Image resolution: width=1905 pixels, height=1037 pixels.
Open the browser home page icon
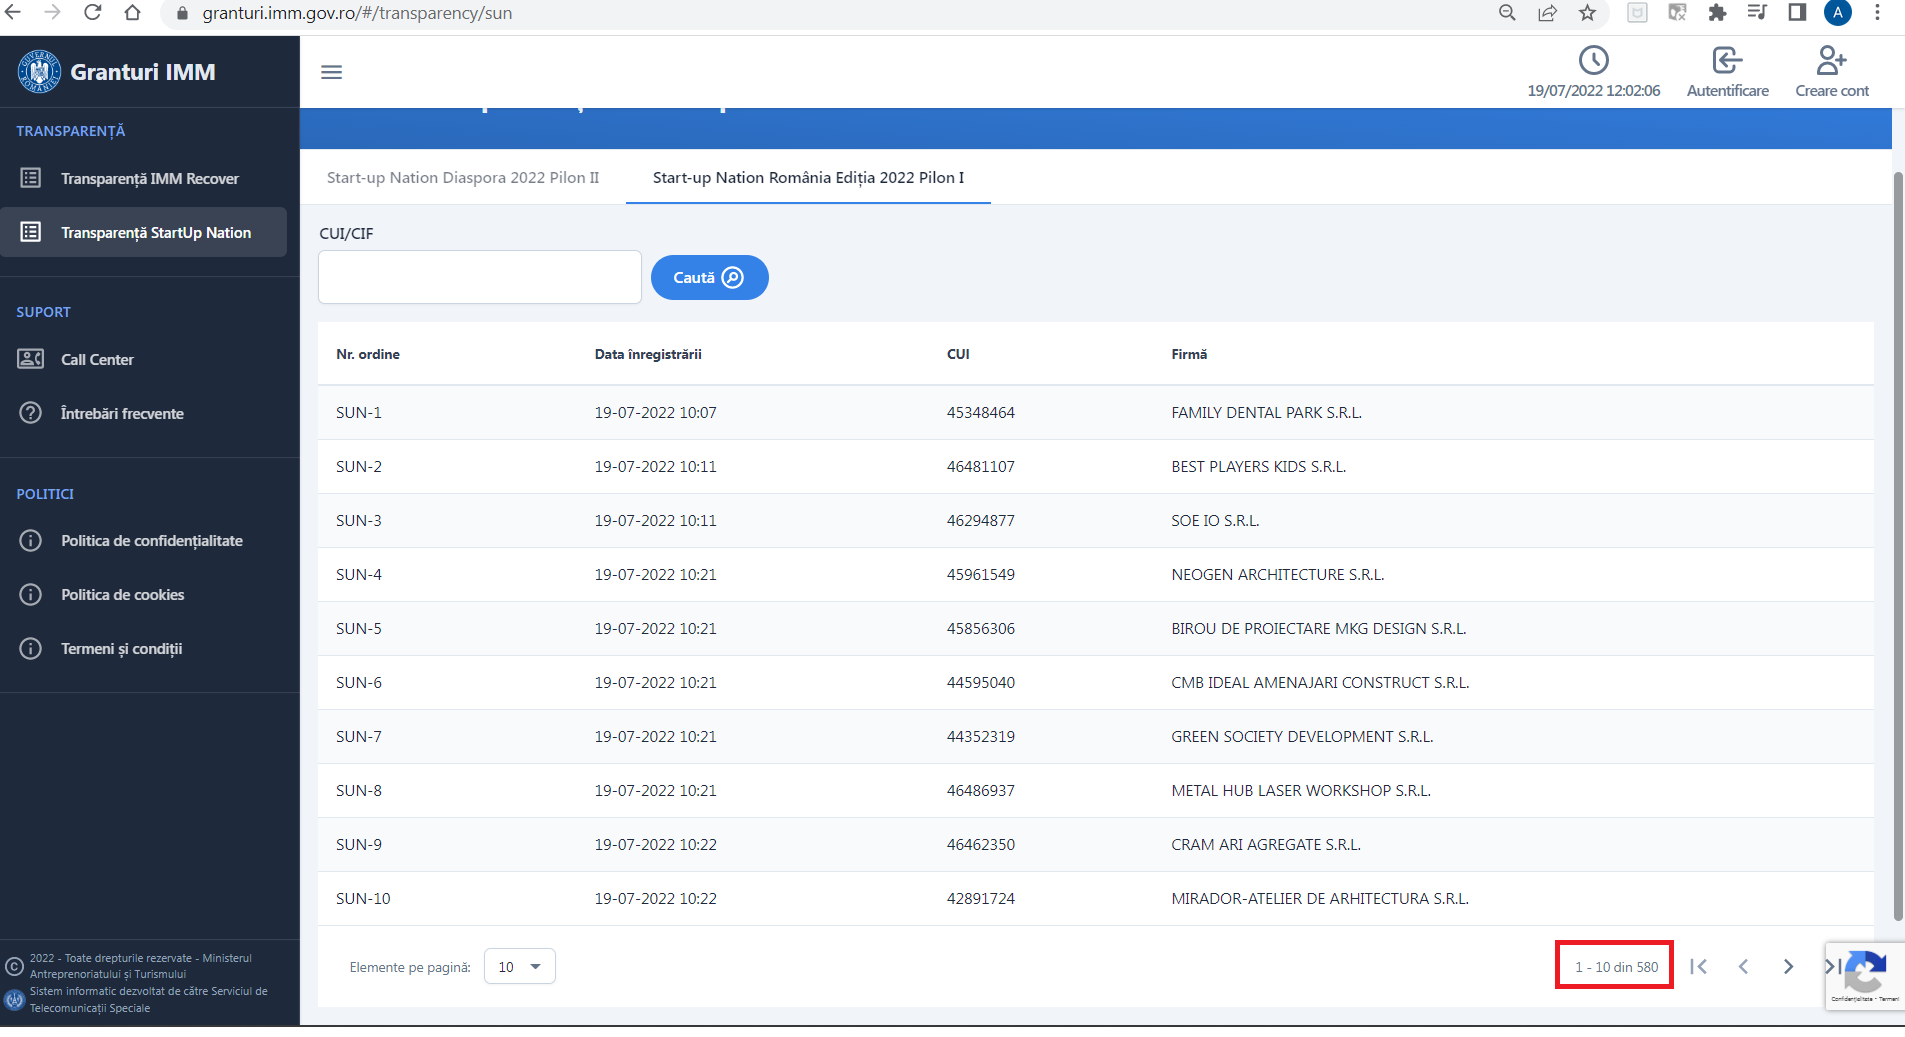click(132, 13)
